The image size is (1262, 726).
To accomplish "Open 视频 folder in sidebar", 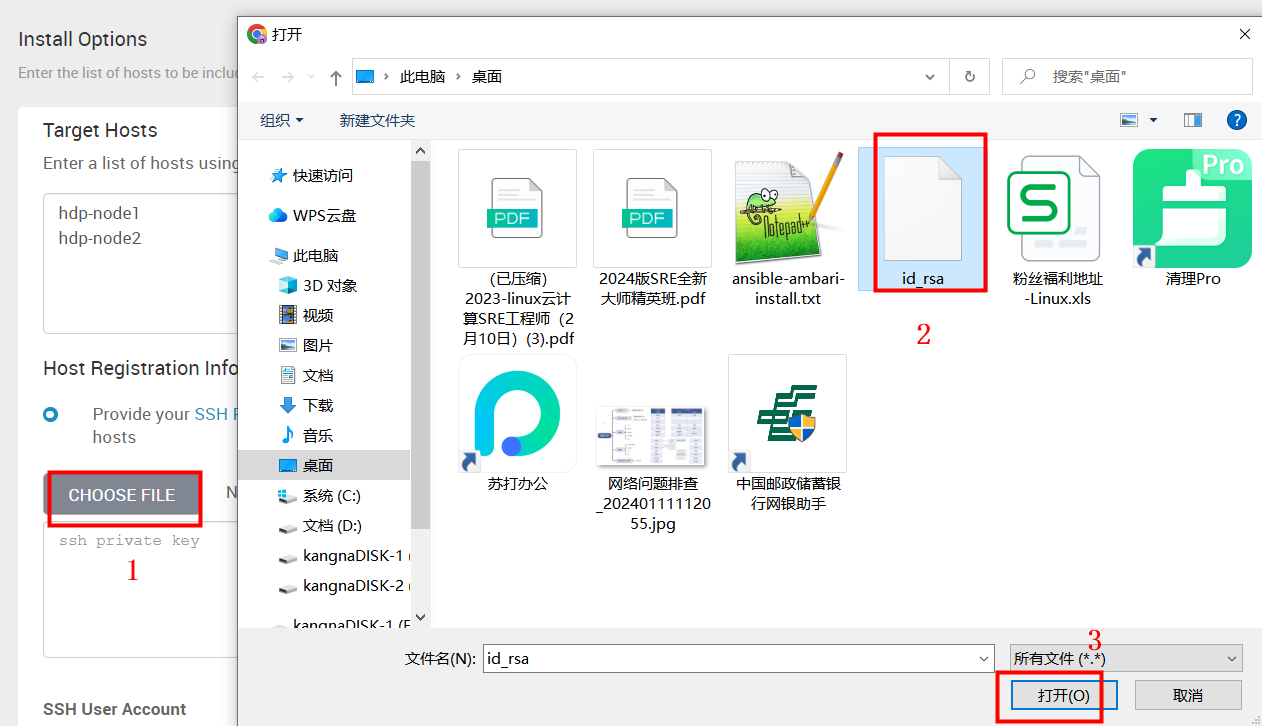I will (x=306, y=315).
